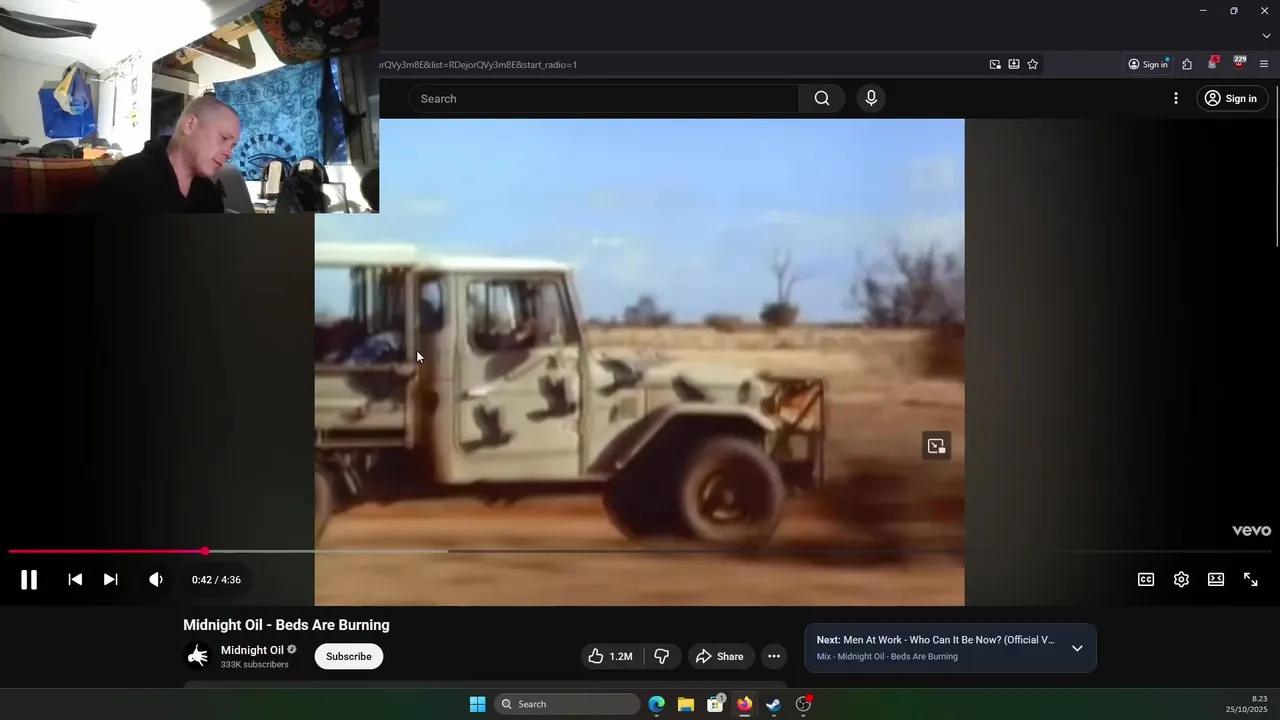Click the Windows taskbar Search box
This screenshot has height=720, width=1280.
(x=567, y=704)
